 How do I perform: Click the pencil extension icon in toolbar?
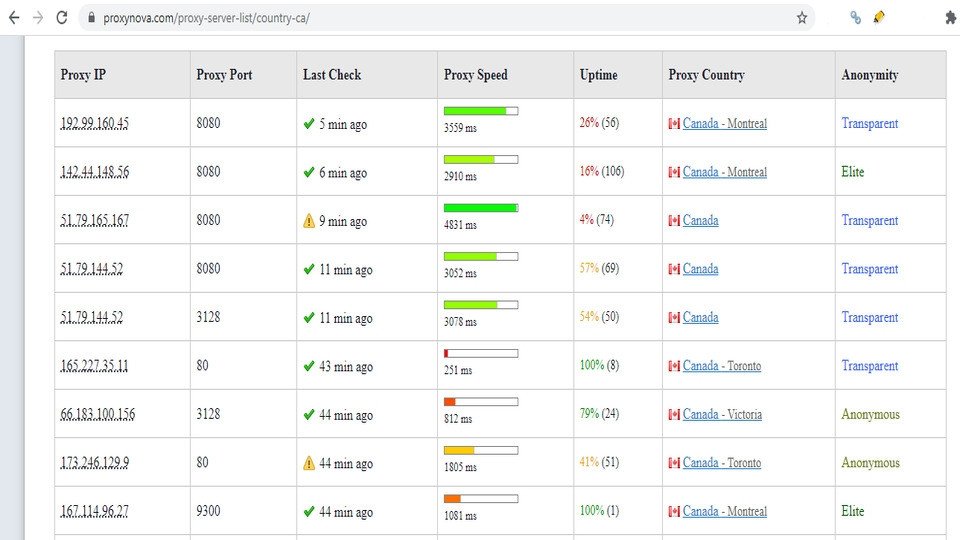point(879,17)
